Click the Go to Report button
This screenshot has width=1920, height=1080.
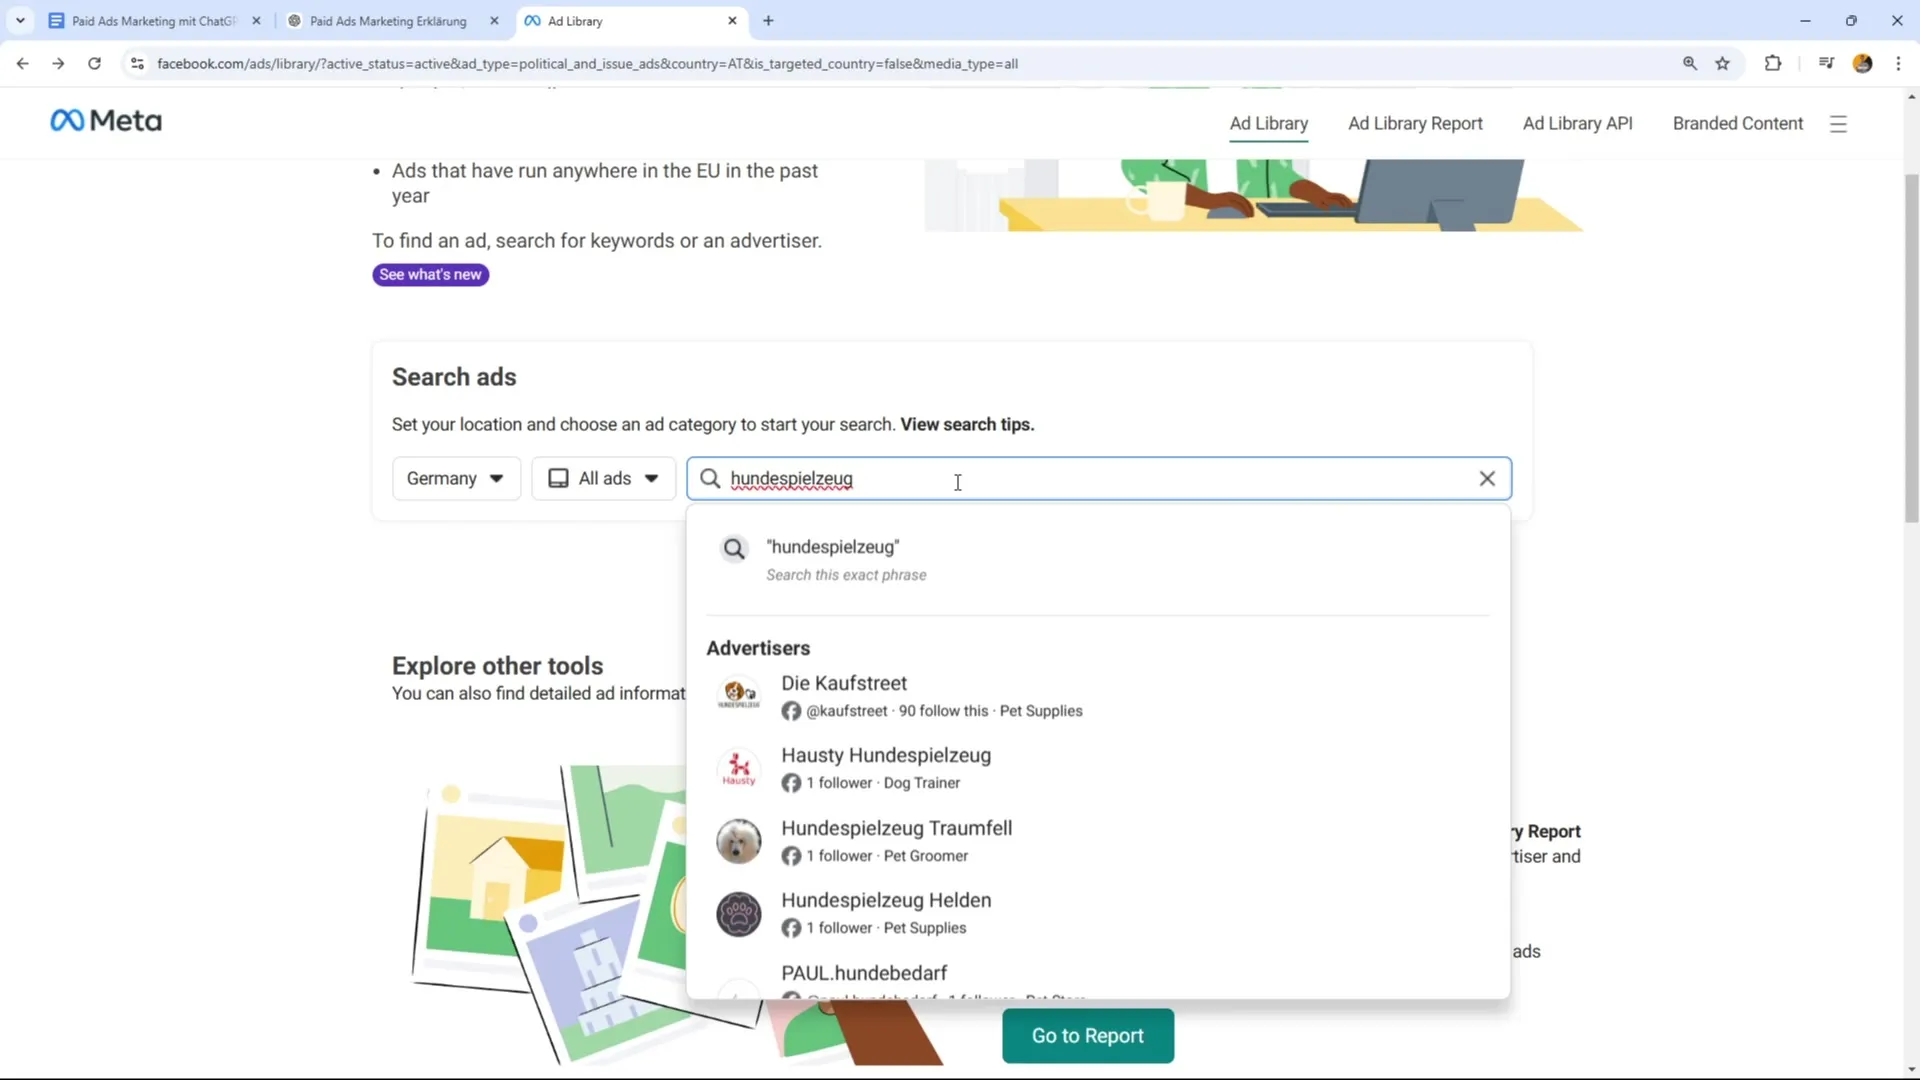[x=1088, y=1036]
